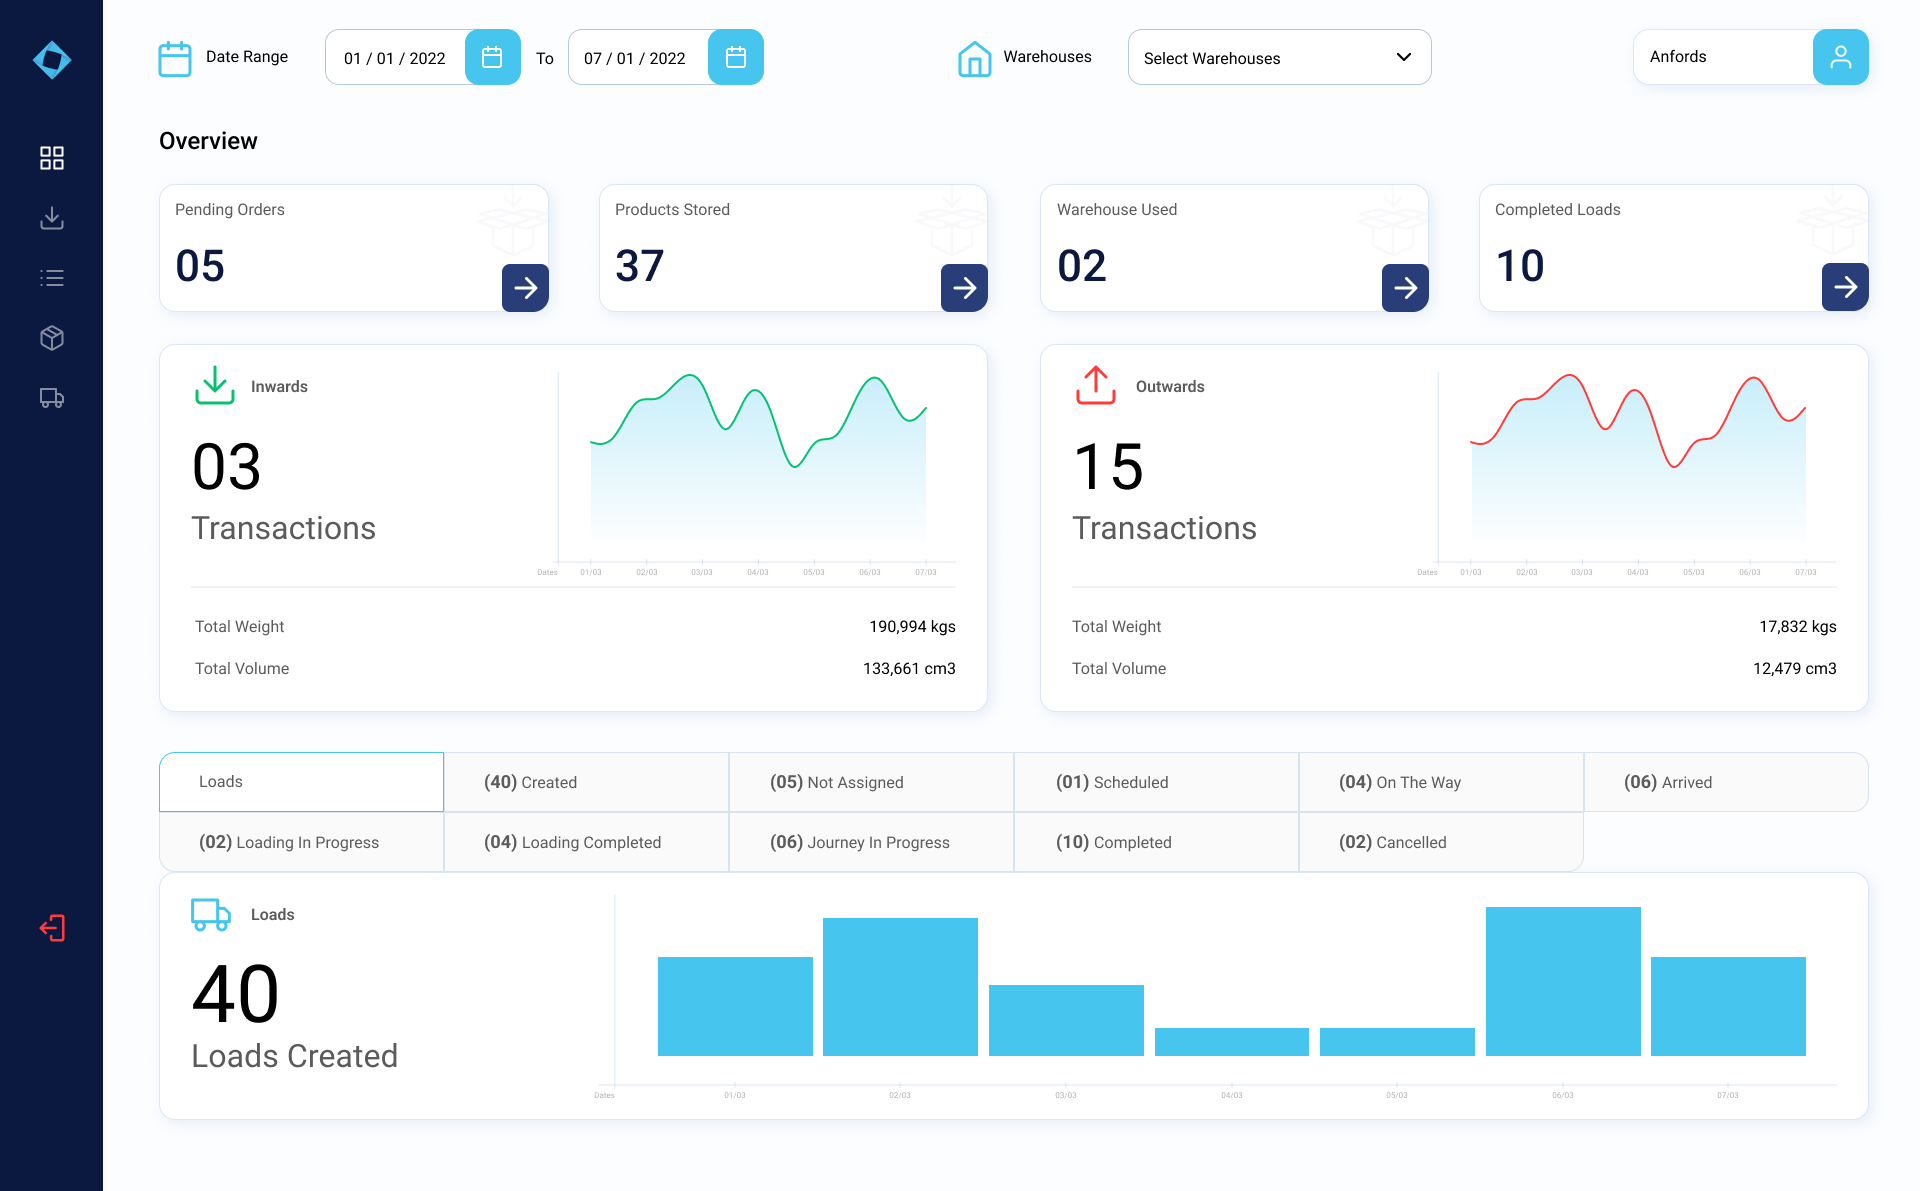
Task: Open the start date calendar picker
Action: (x=492, y=57)
